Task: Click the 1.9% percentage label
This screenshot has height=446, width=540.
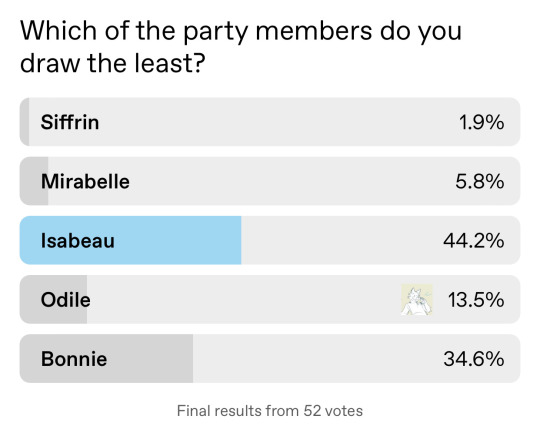Action: pos(481,122)
